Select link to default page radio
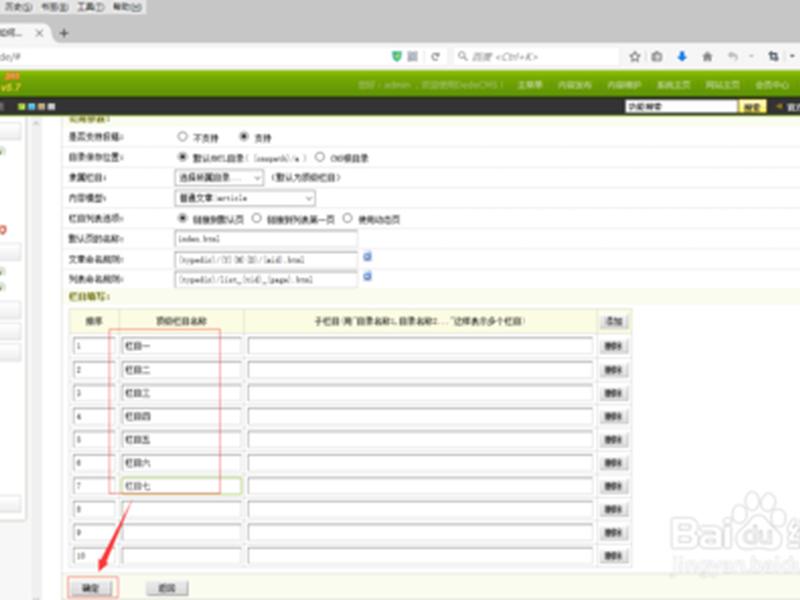 pyautogui.click(x=182, y=218)
